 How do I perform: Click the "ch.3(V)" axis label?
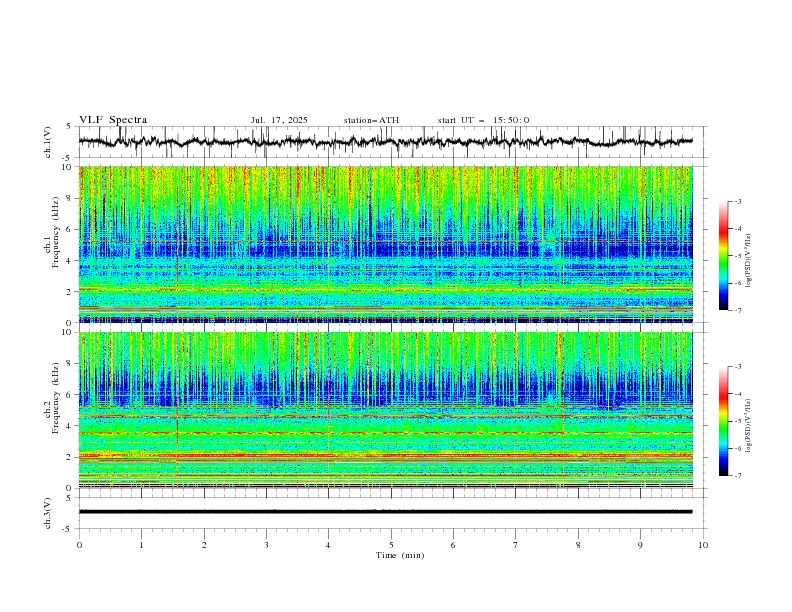tap(48, 513)
